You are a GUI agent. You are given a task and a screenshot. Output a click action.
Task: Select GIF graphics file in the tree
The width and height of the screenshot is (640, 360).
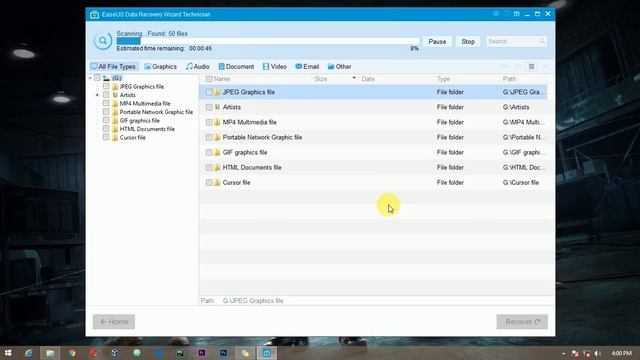[140, 120]
